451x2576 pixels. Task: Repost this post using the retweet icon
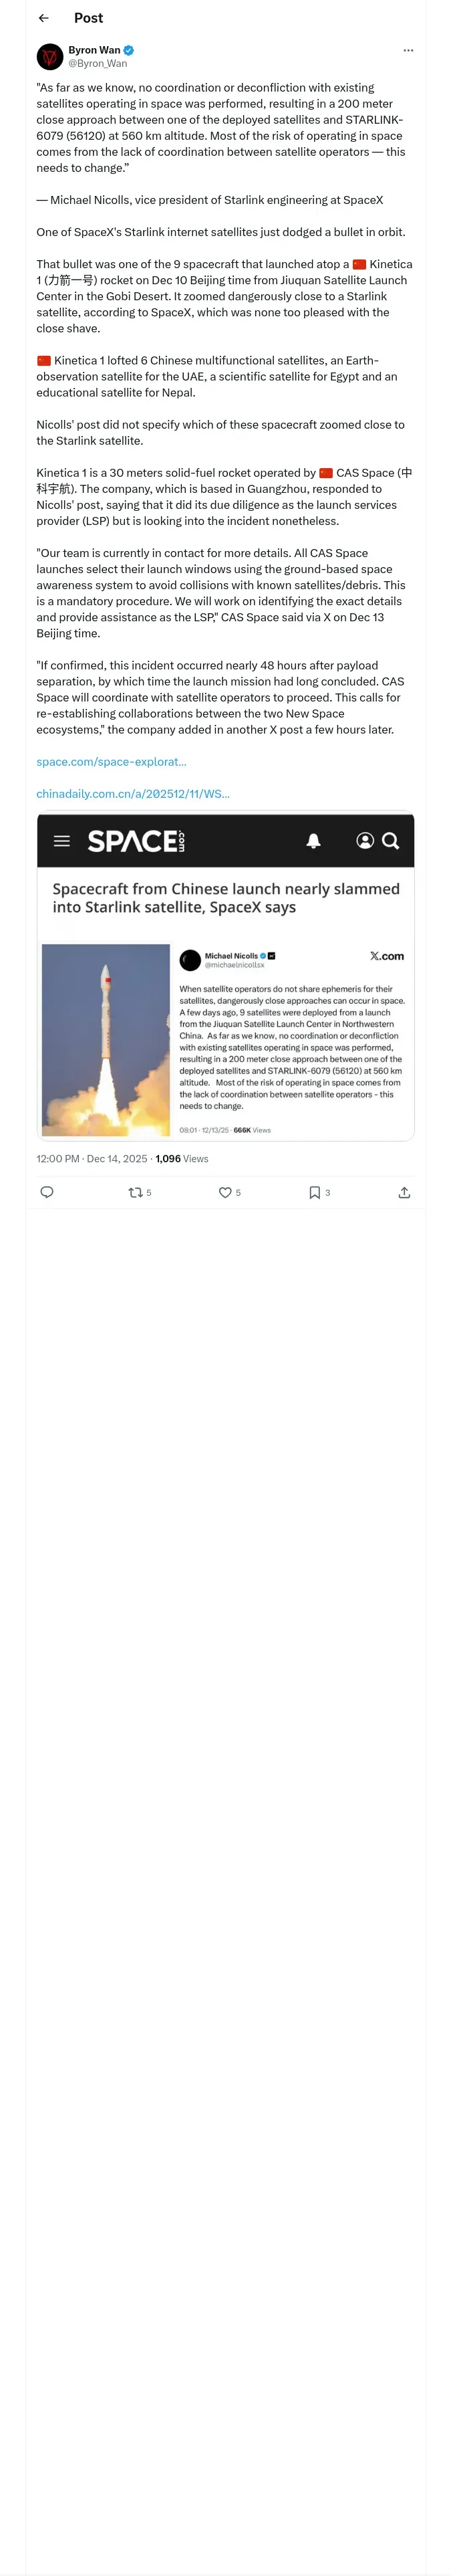[135, 1192]
